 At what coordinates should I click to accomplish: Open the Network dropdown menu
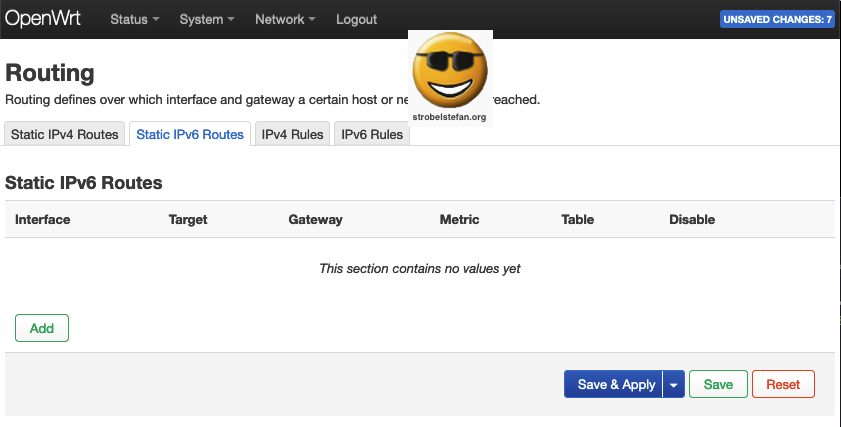[x=285, y=20]
